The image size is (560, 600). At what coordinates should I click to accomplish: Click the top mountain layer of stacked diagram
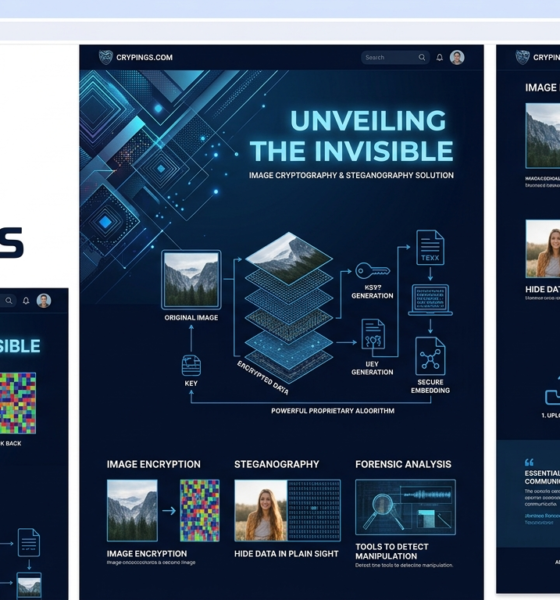[x=289, y=258]
